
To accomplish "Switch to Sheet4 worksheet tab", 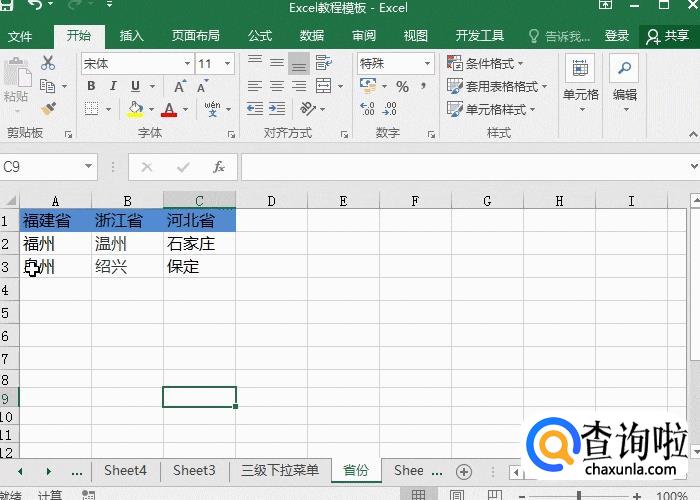I will click(x=125, y=471).
